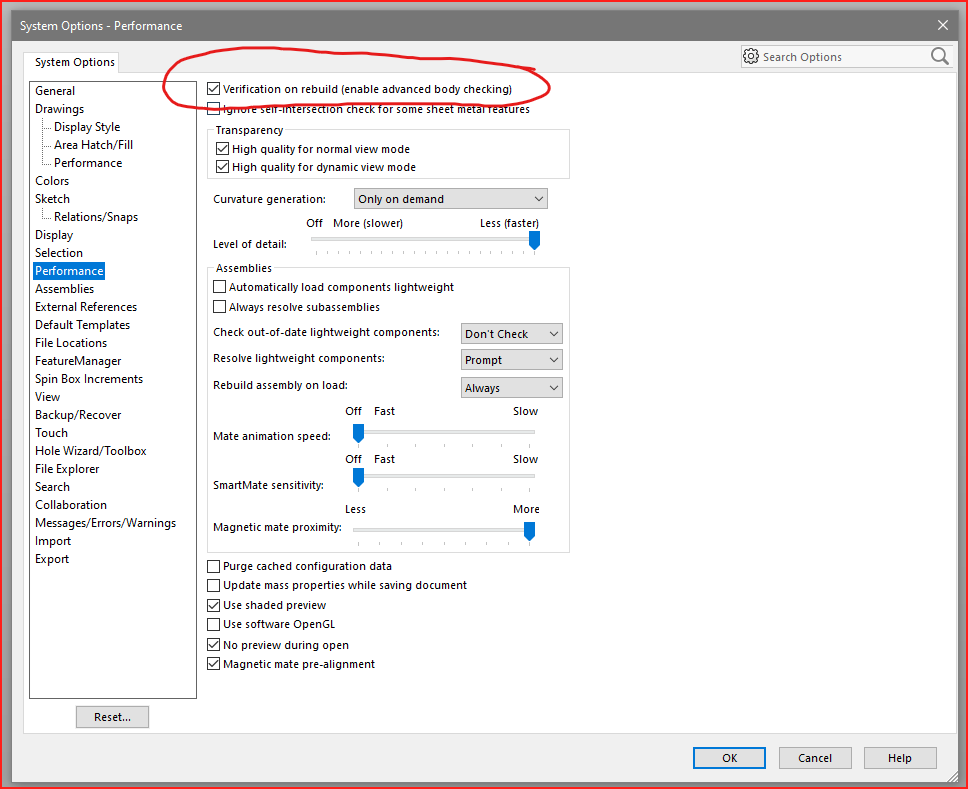Screen dimensions: 968x789
Task: Click the Level of detail slider handle
Action: pos(534,240)
